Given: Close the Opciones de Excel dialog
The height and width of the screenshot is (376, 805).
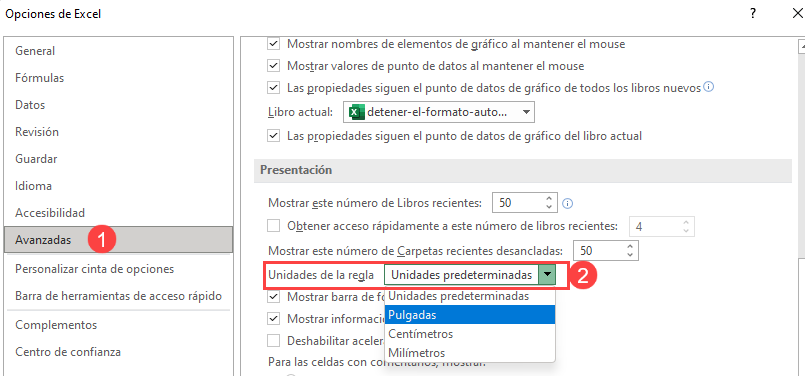Looking at the screenshot, I should pyautogui.click(x=797, y=14).
